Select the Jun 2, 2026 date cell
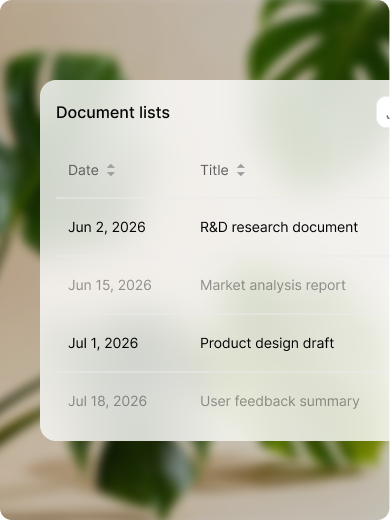Screen dimensions: 390x520 click(107, 227)
